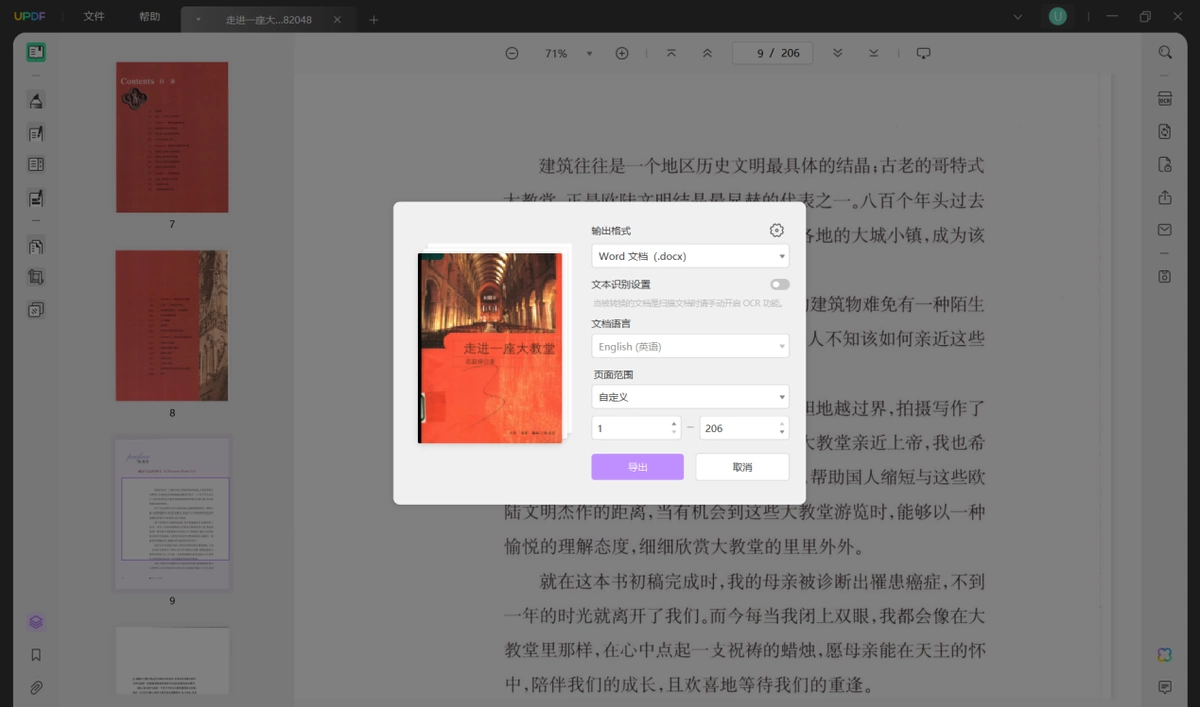1200x707 pixels.
Task: Click the 导出 export button
Action: pos(637,467)
